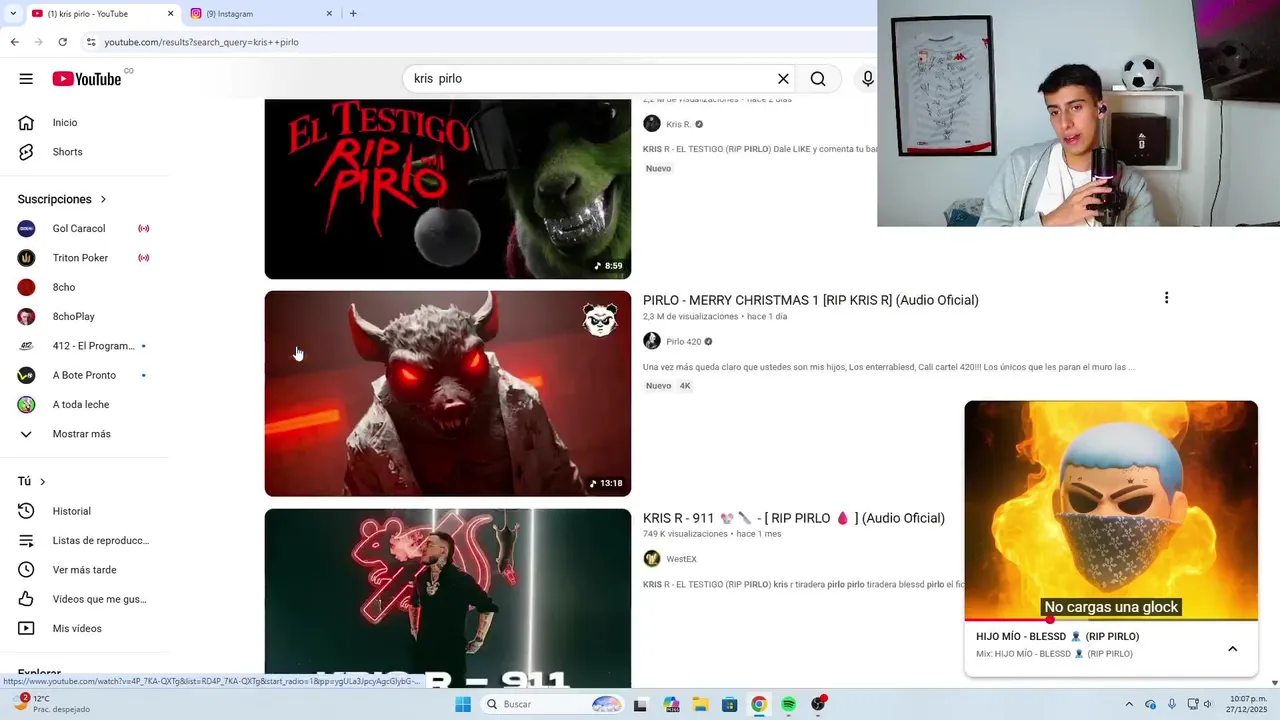1280x720 pixels.
Task: Open File Explorer from the taskbar
Action: 700,704
